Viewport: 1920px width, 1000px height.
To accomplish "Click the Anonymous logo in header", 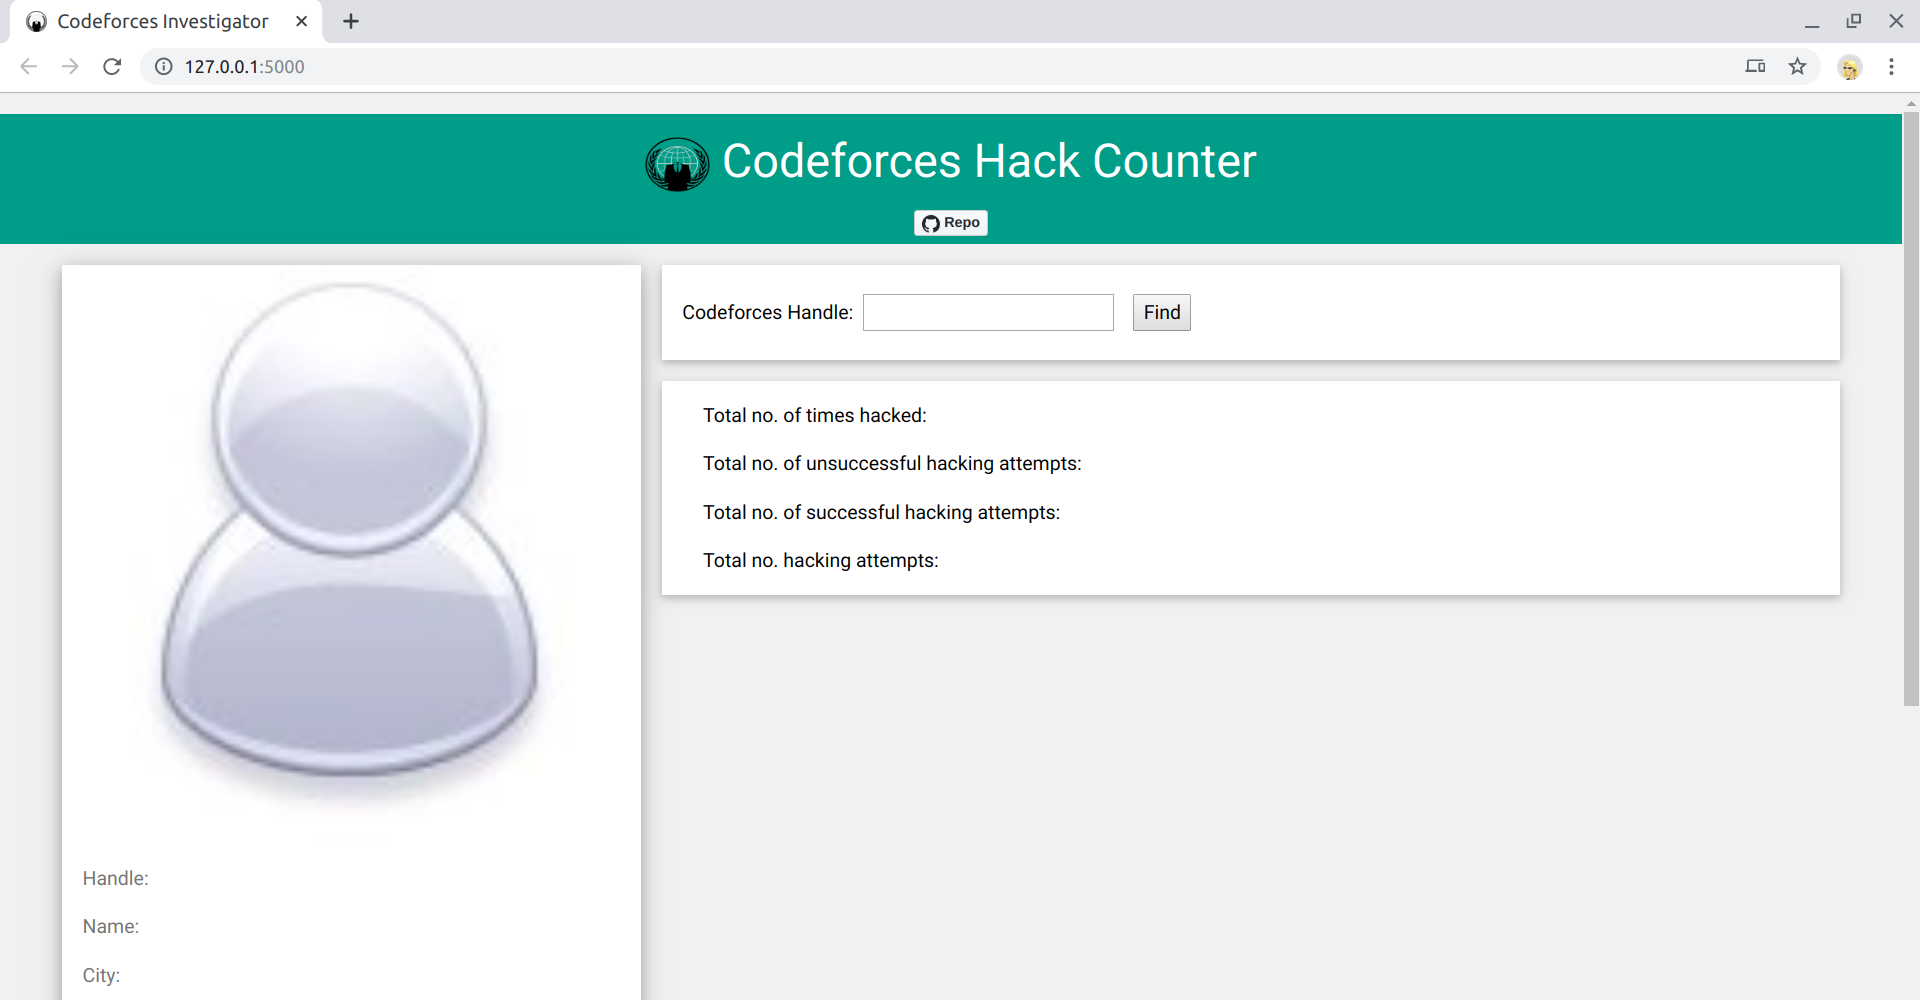I will click(677, 163).
